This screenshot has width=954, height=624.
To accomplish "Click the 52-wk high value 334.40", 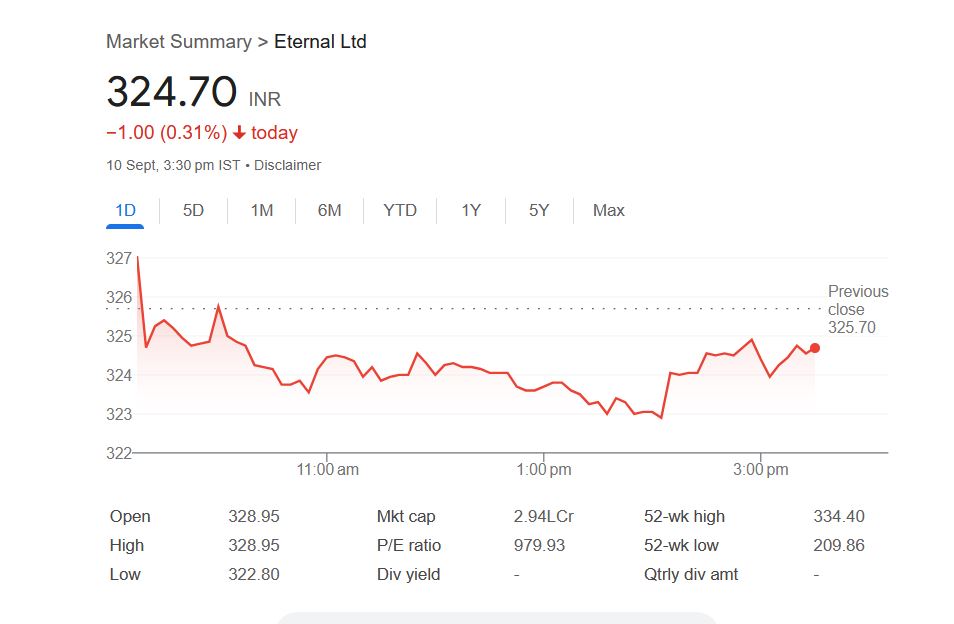I will click(839, 517).
